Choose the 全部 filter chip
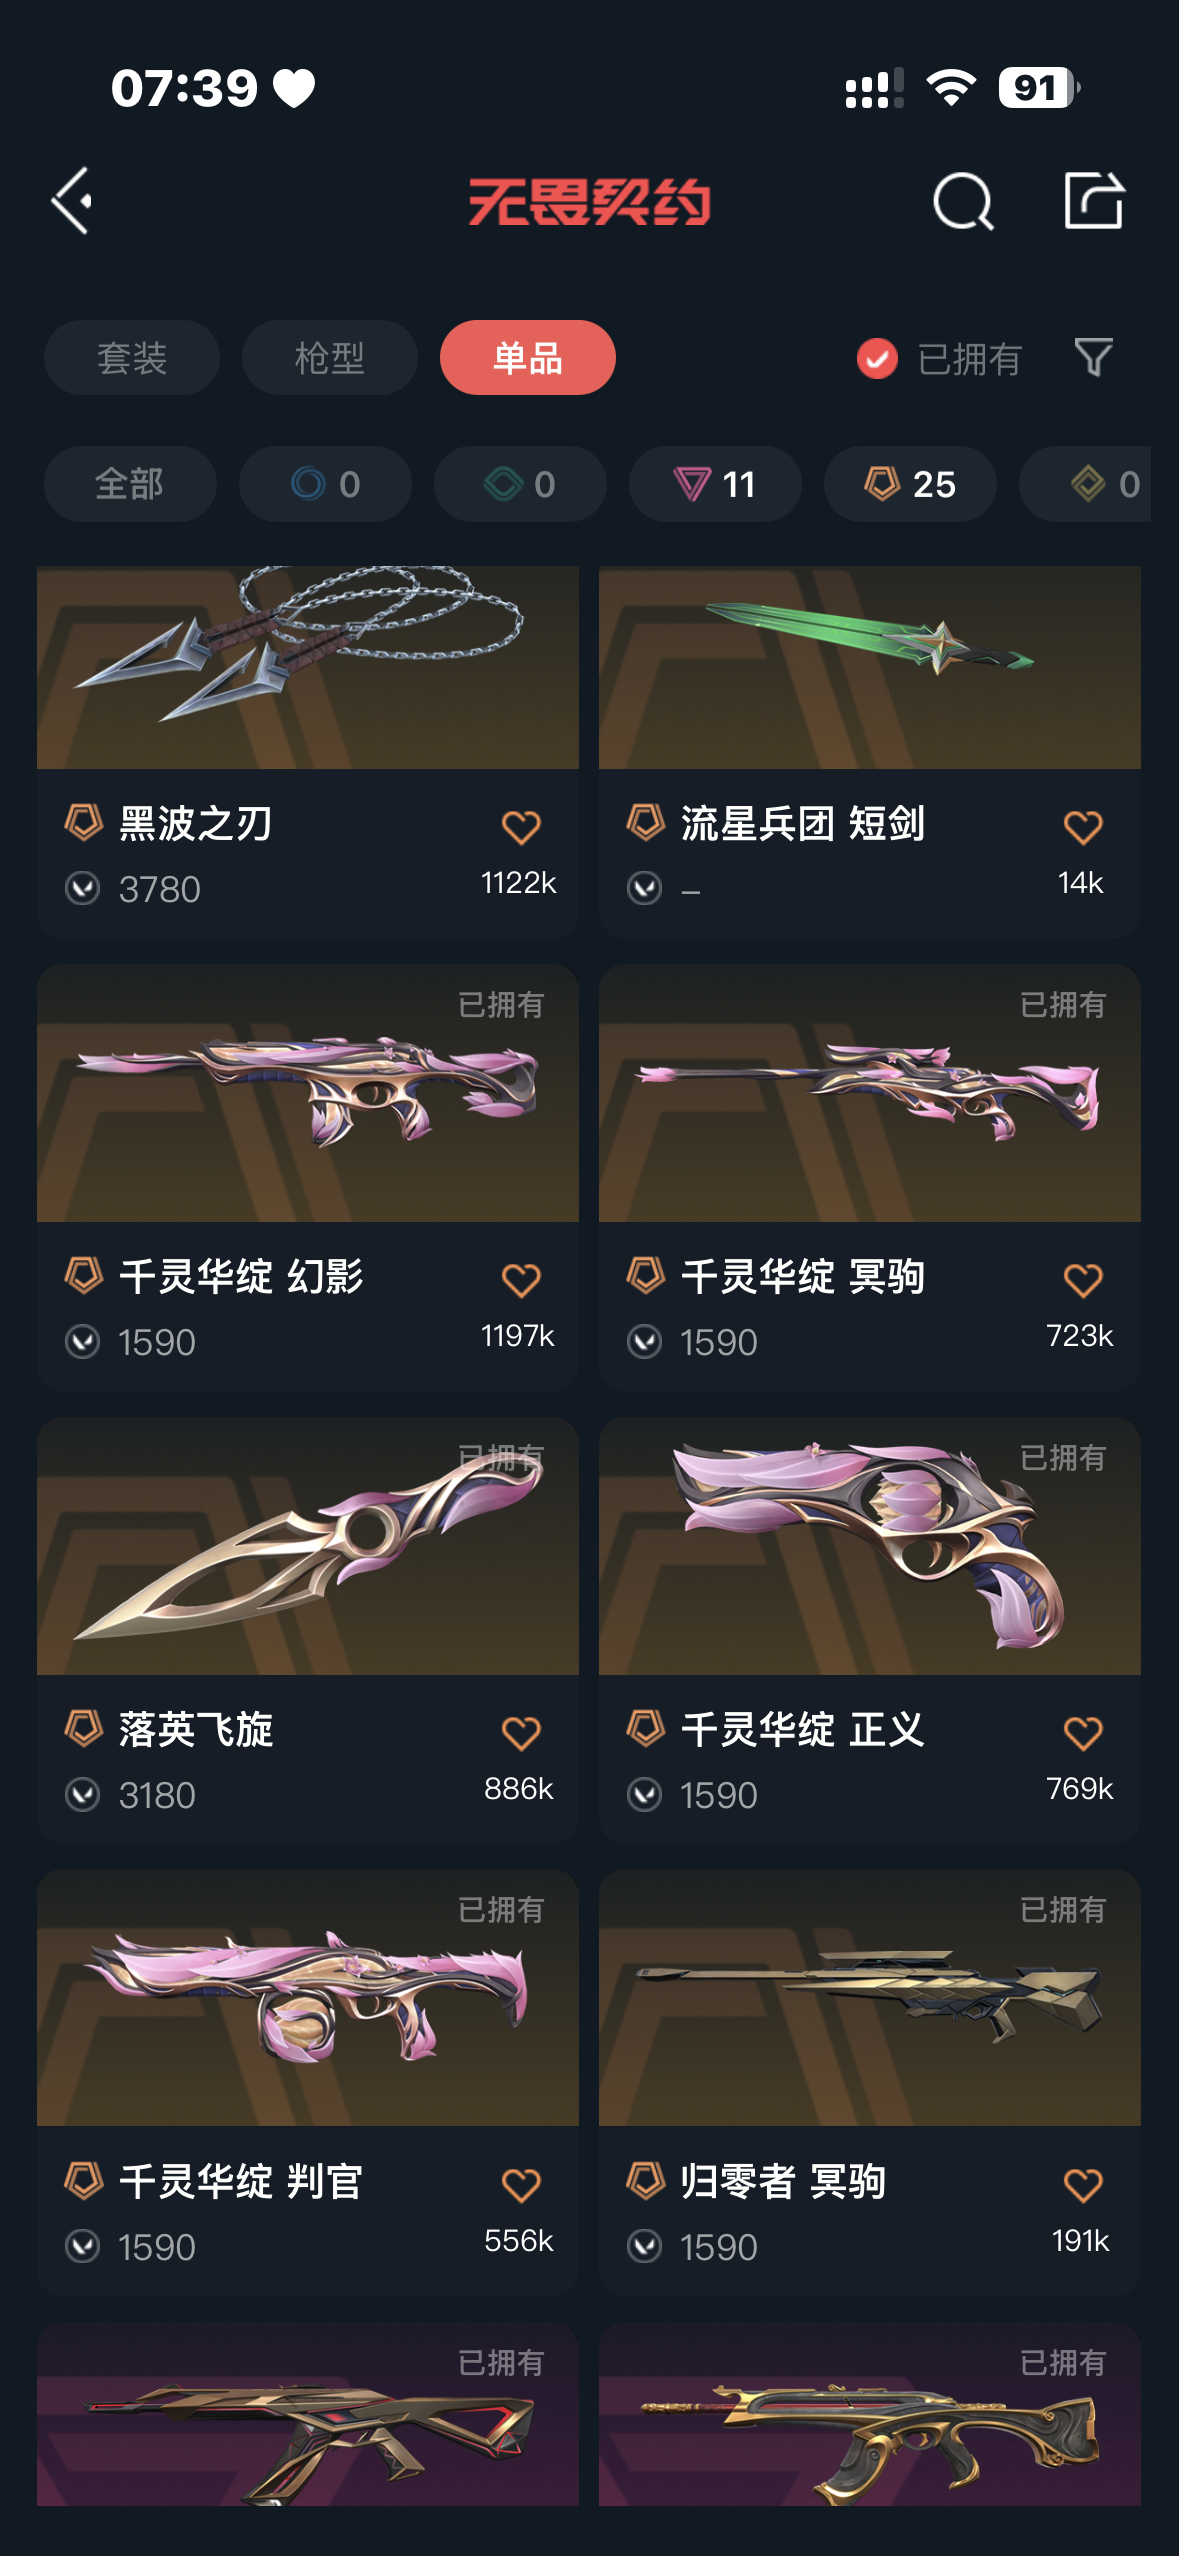Viewport: 1179px width, 2556px height. click(x=130, y=484)
